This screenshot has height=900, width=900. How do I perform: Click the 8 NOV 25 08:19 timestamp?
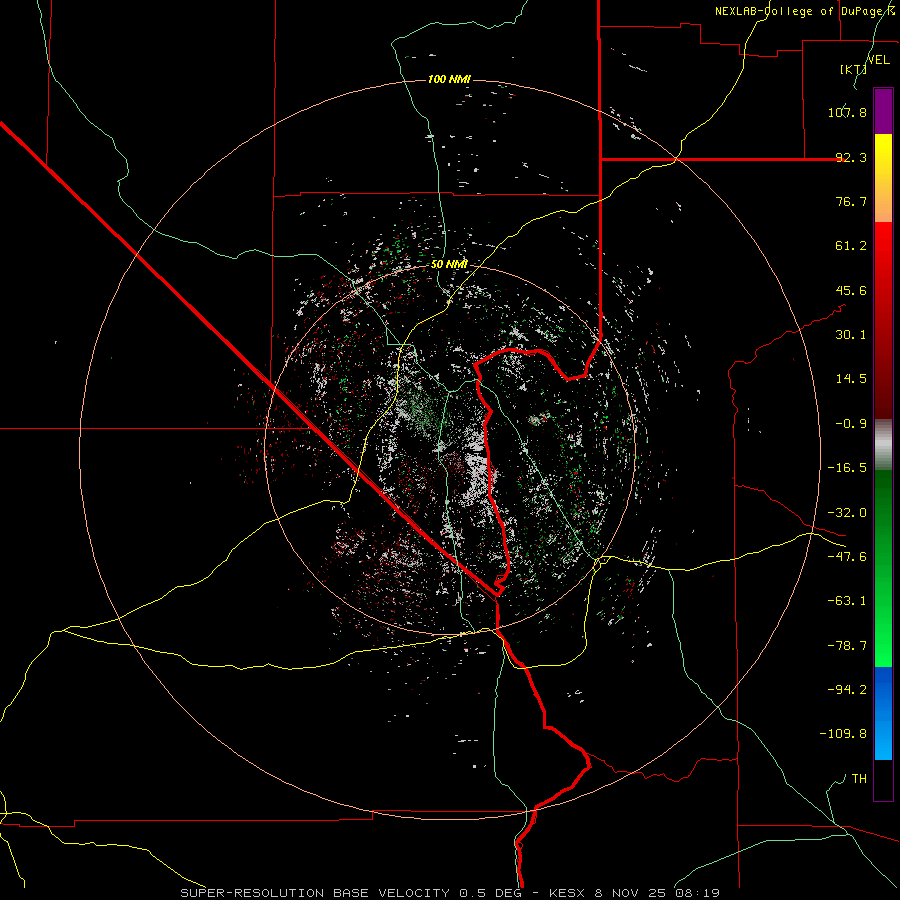657,893
